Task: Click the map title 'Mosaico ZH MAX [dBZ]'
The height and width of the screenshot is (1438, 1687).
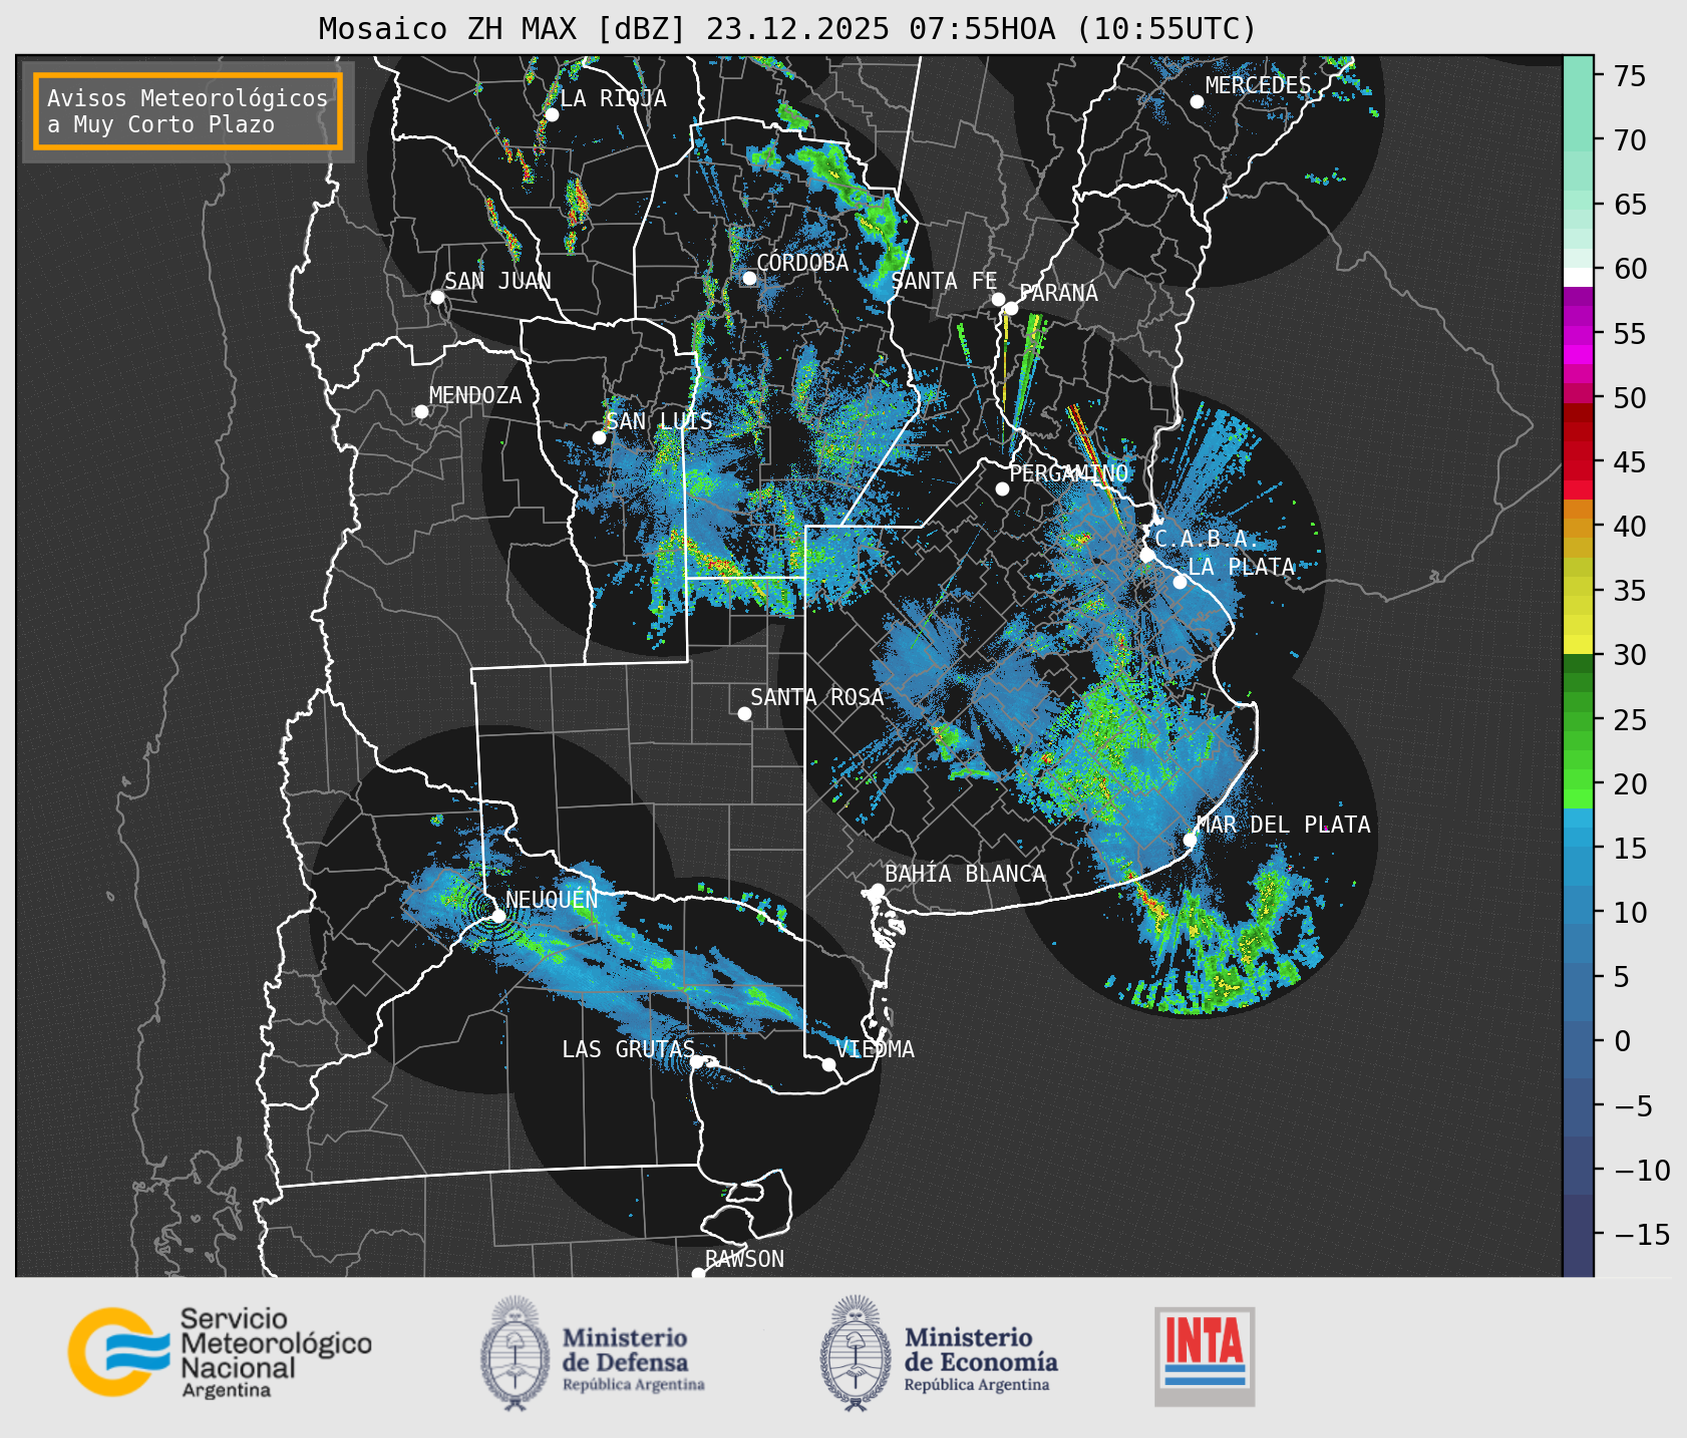Action: (x=503, y=29)
